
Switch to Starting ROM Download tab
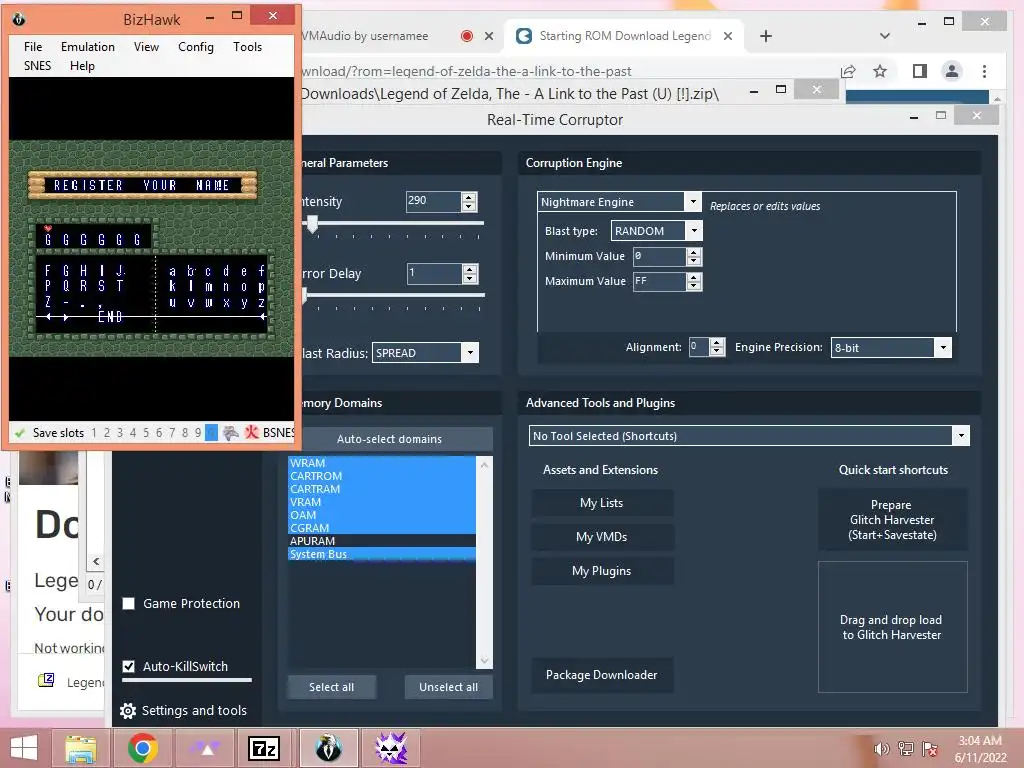(624, 36)
